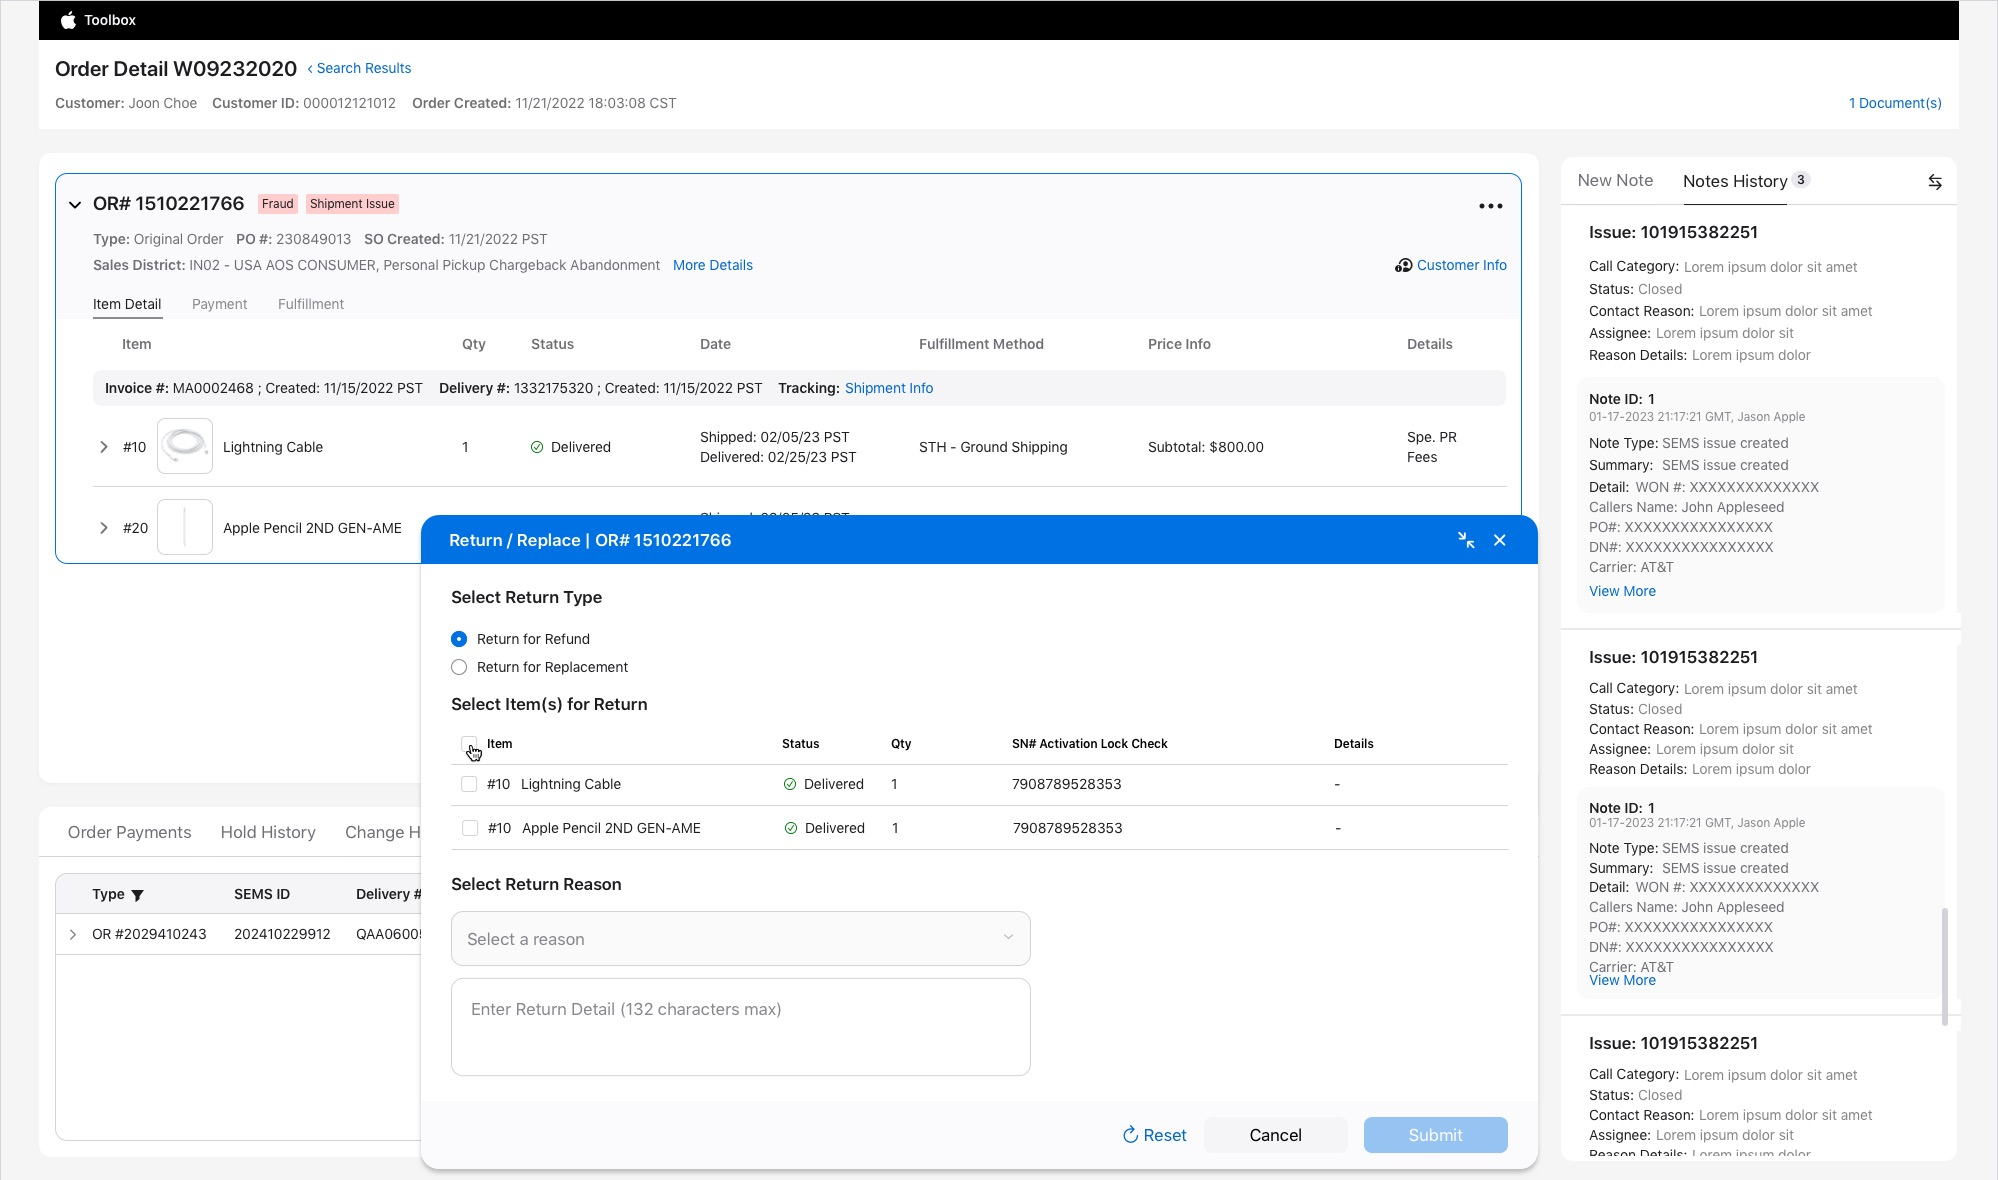Click the Customer Info headset icon

1403,265
